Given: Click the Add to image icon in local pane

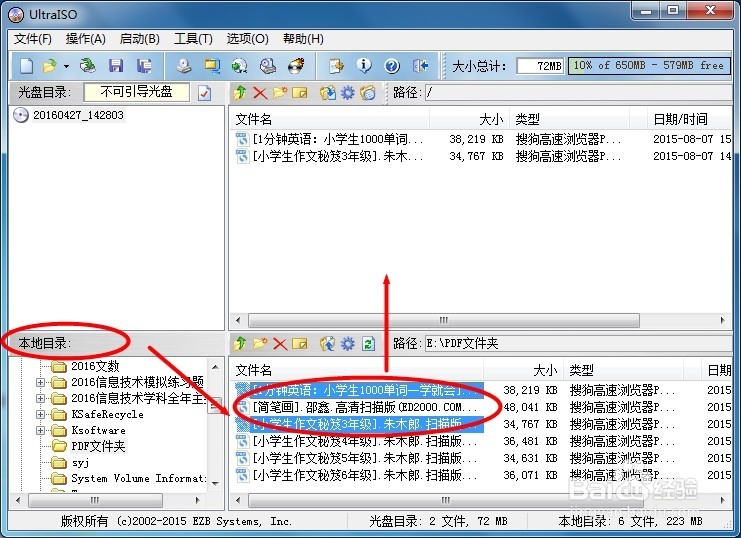Looking at the screenshot, I should (x=327, y=344).
